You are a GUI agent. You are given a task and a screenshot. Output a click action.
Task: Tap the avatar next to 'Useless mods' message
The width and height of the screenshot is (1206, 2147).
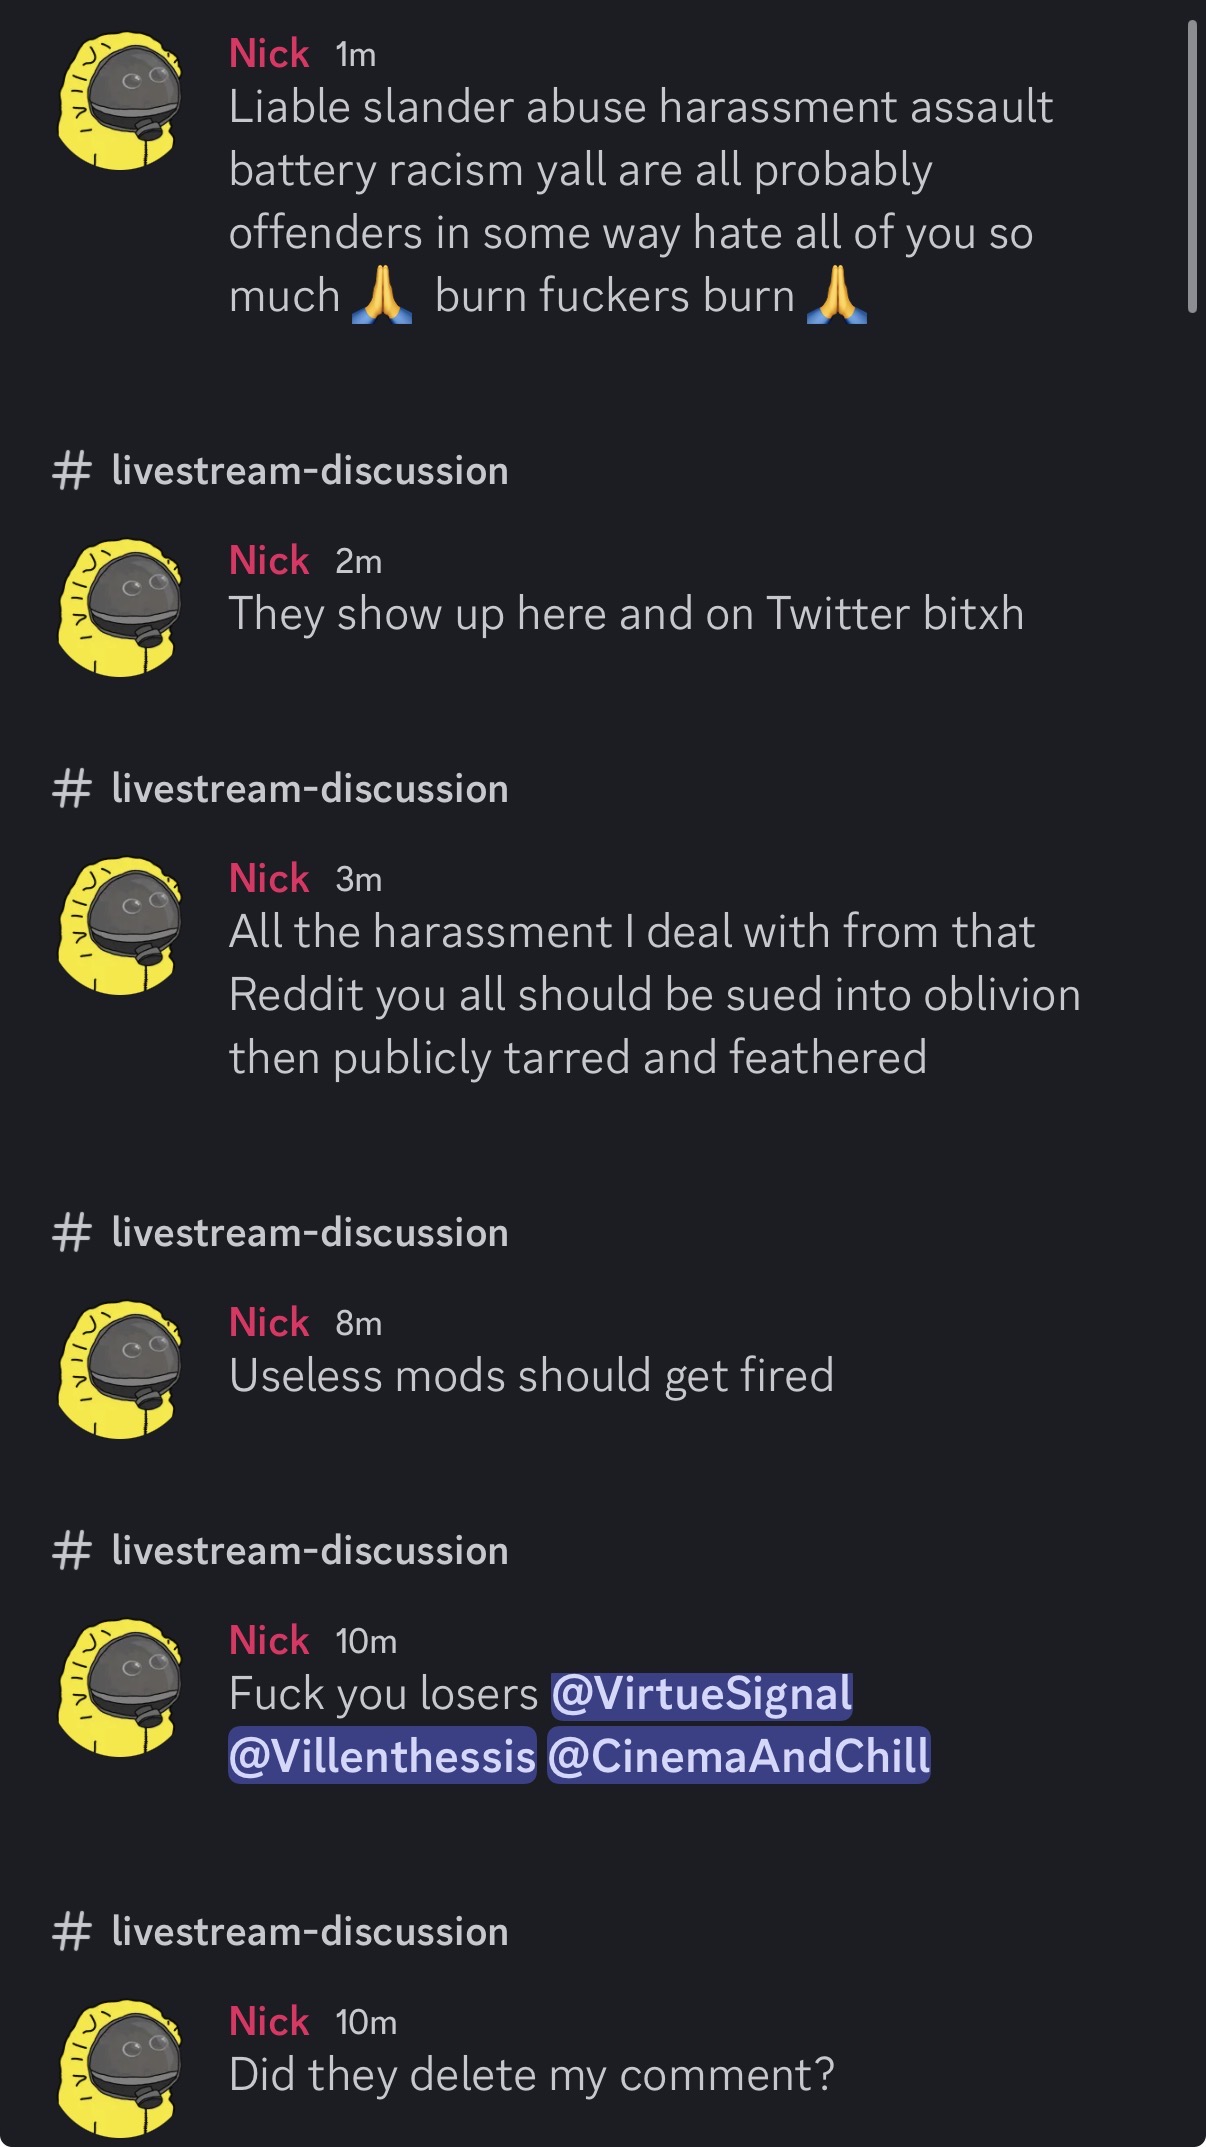[121, 1370]
